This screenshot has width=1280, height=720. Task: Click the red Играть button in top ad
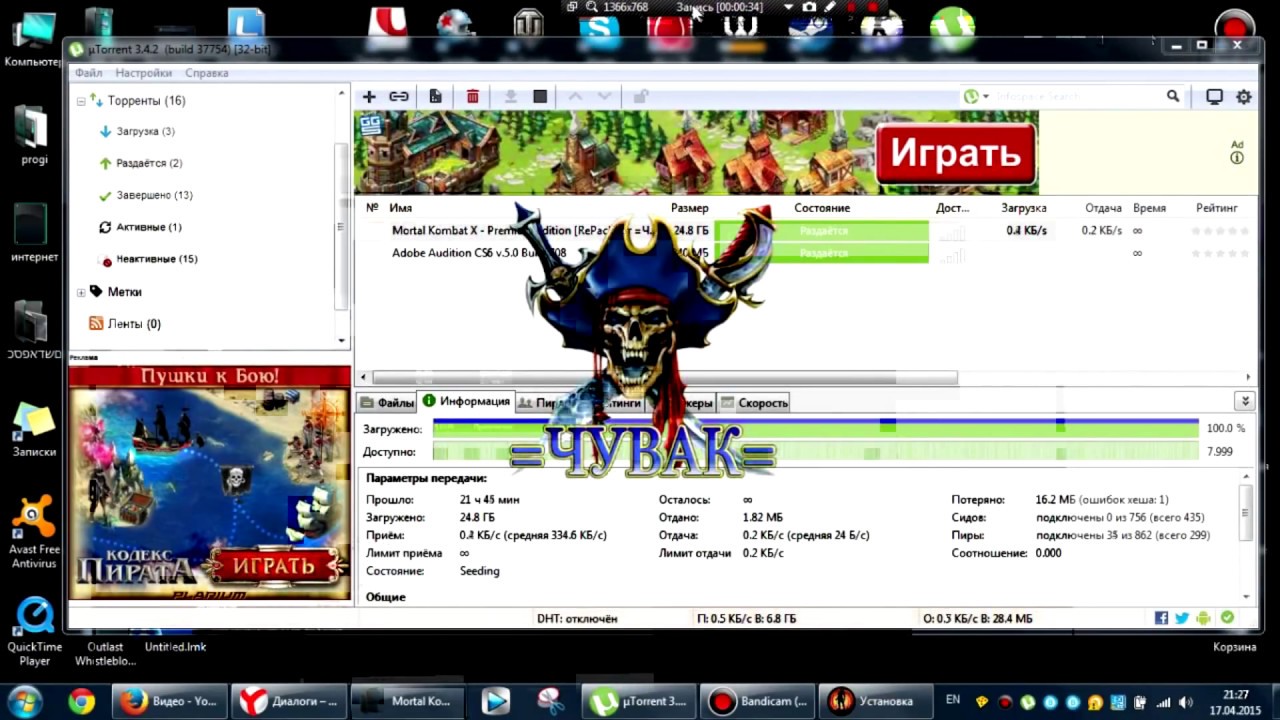click(x=956, y=154)
